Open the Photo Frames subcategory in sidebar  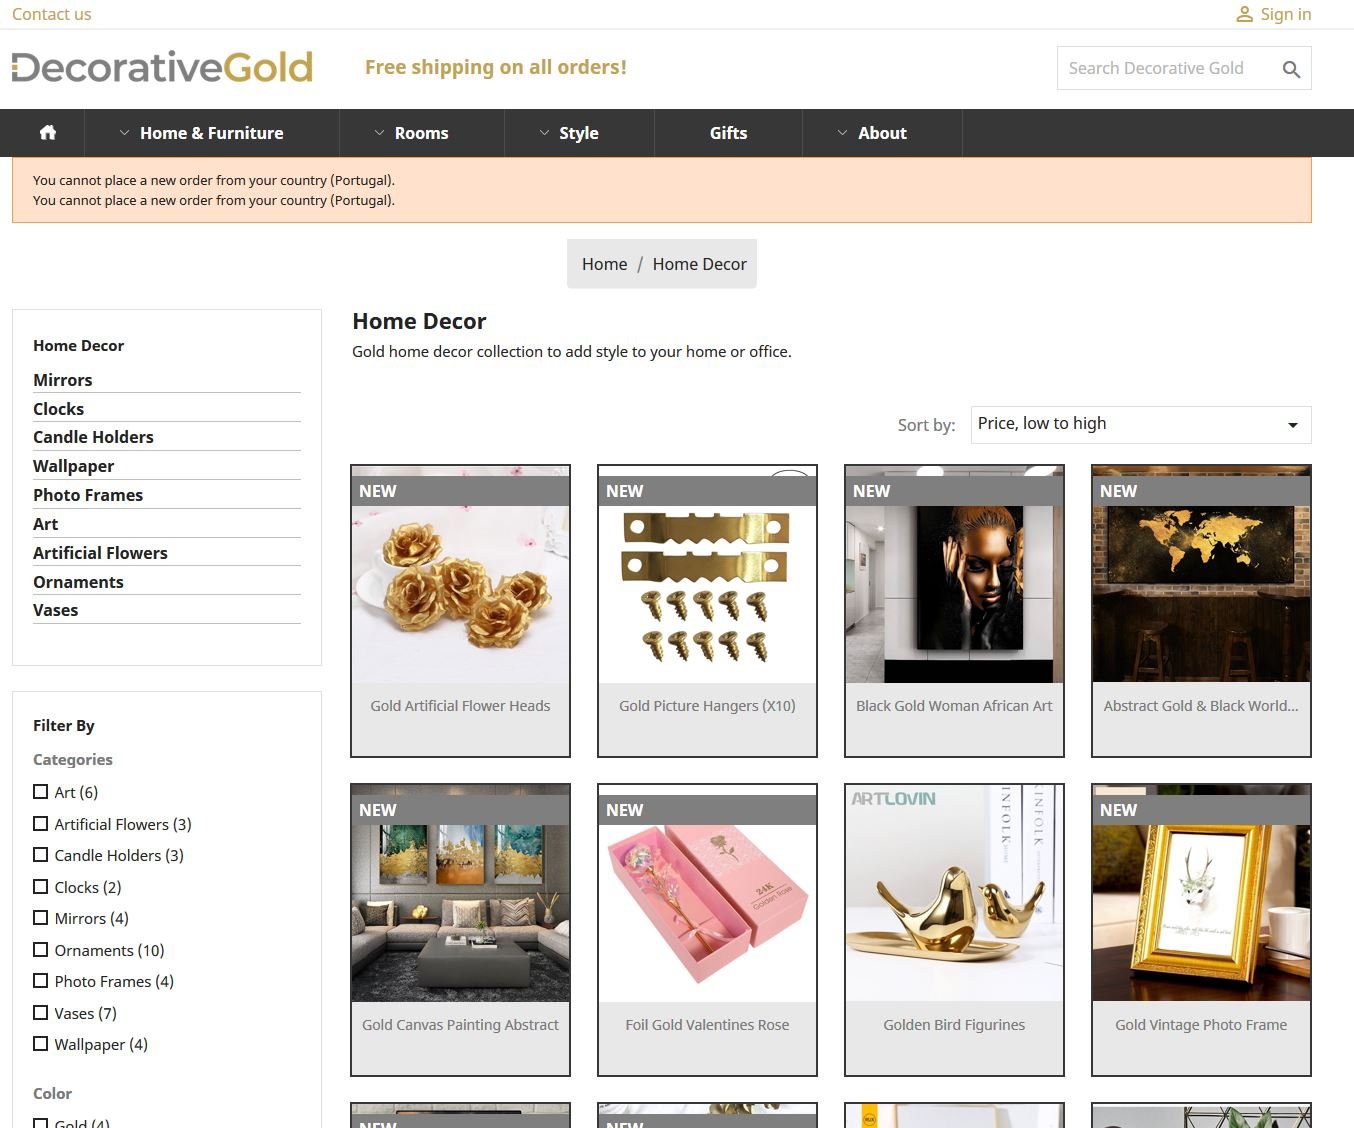(88, 495)
